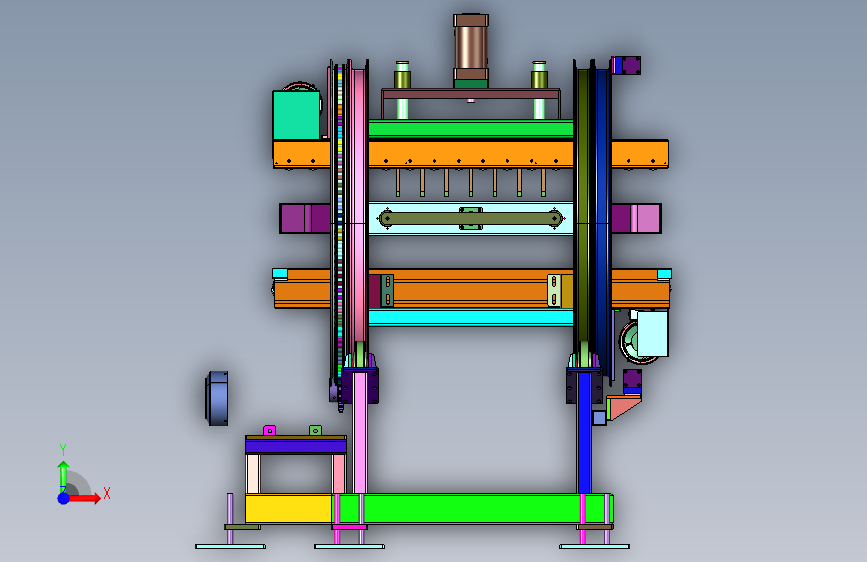Click the green Y axis arrow of triad
Image resolution: width=867 pixels, height=562 pixels.
click(x=63, y=475)
